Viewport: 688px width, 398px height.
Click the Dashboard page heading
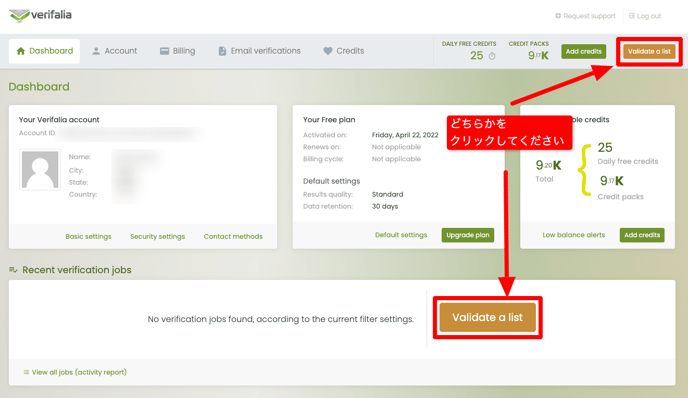39,87
